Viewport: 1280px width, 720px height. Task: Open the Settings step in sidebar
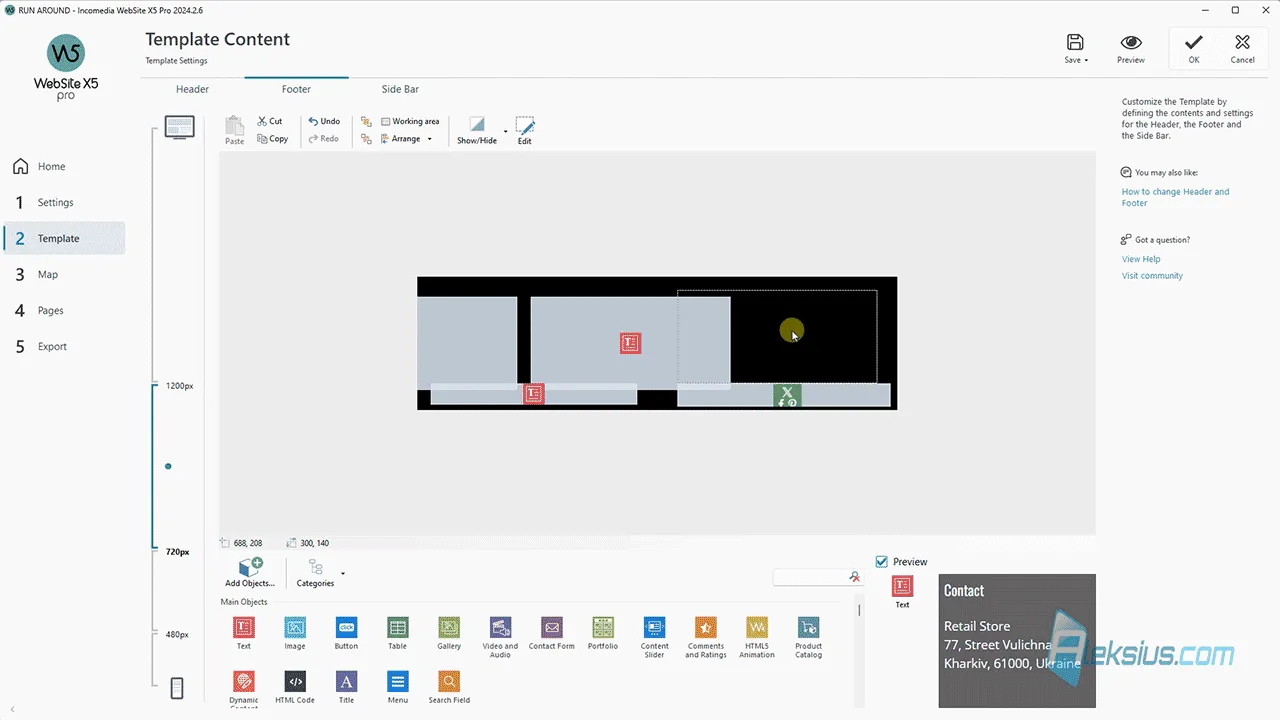pos(64,202)
